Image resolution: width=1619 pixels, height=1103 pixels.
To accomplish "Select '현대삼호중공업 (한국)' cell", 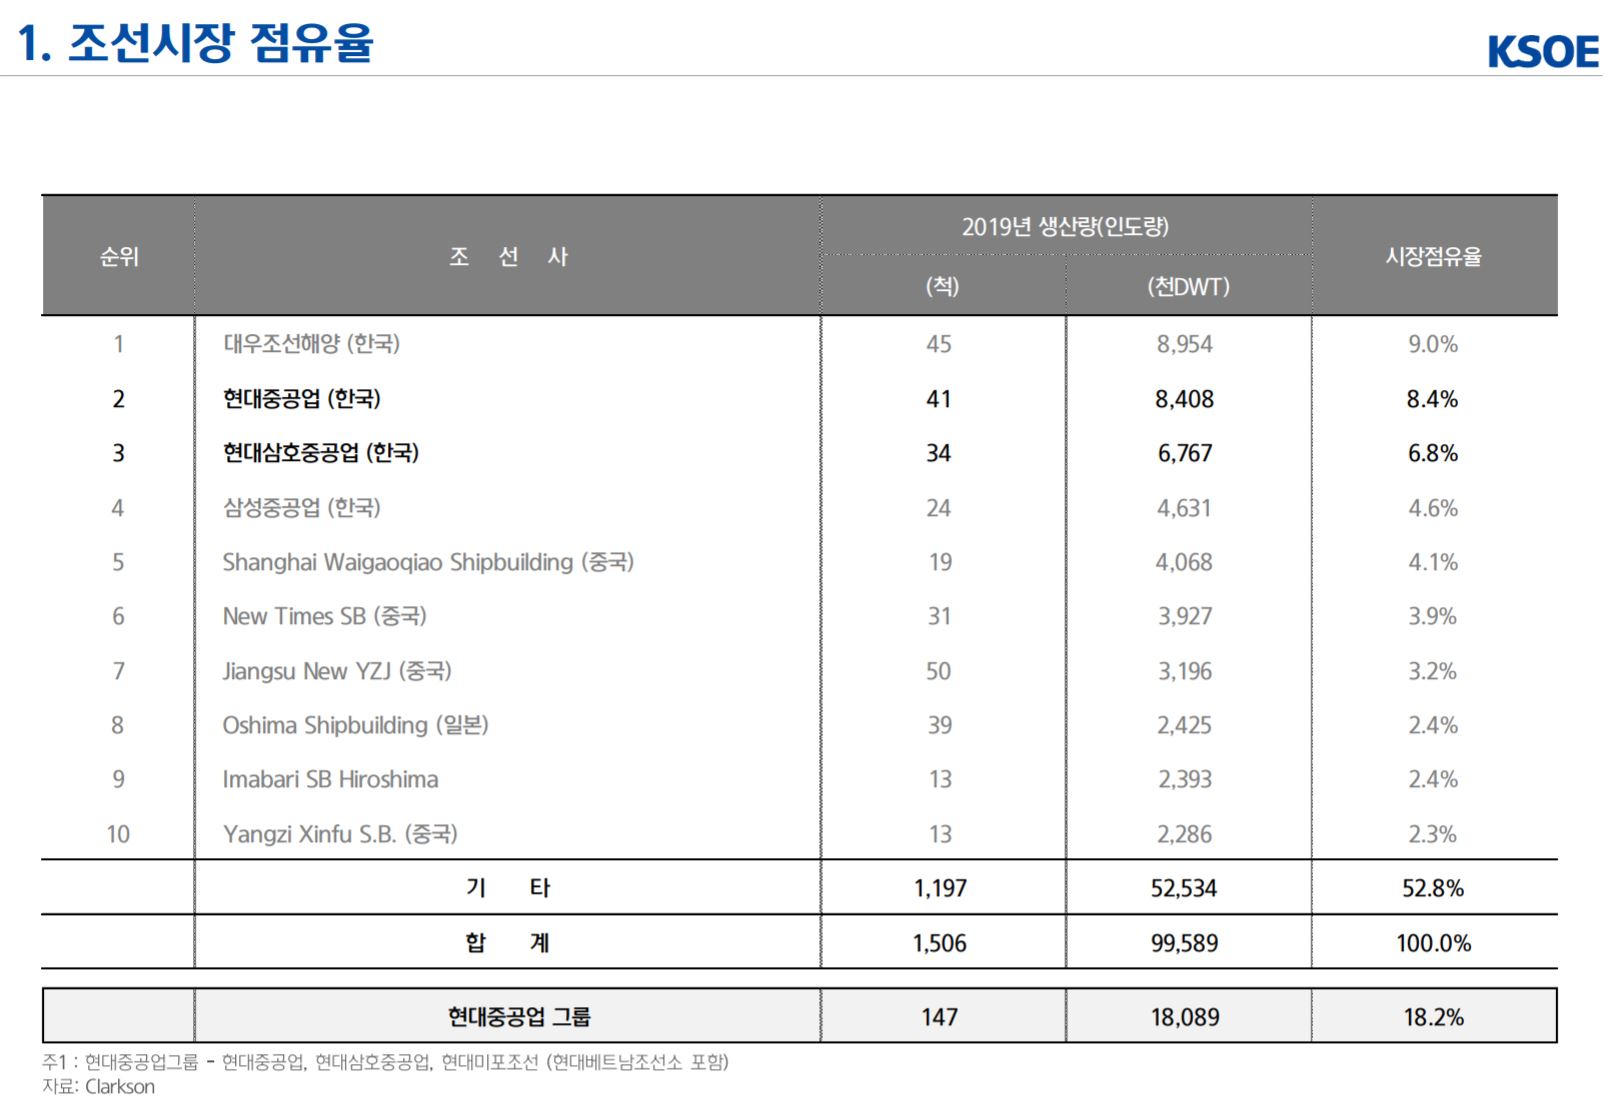I will (x=320, y=453).
